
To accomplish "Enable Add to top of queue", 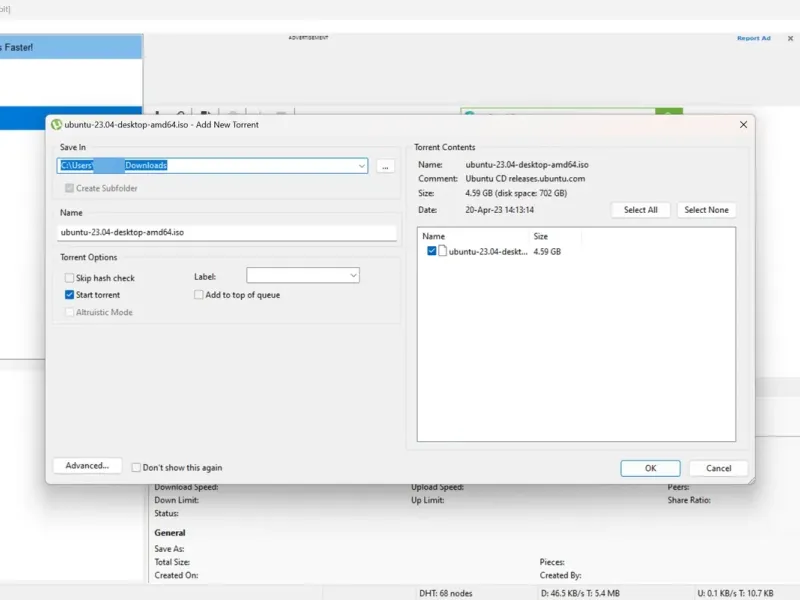I will (x=198, y=295).
